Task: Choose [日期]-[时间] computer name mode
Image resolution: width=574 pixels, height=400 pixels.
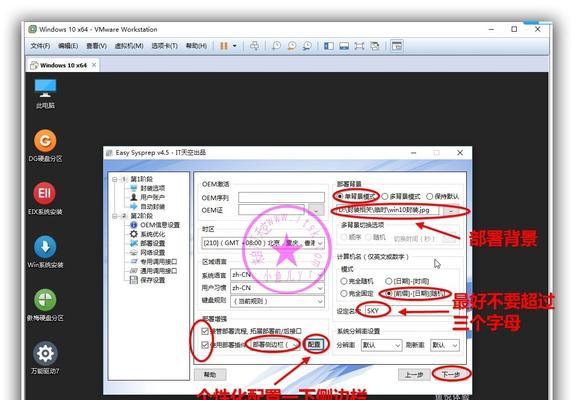Action: click(389, 281)
